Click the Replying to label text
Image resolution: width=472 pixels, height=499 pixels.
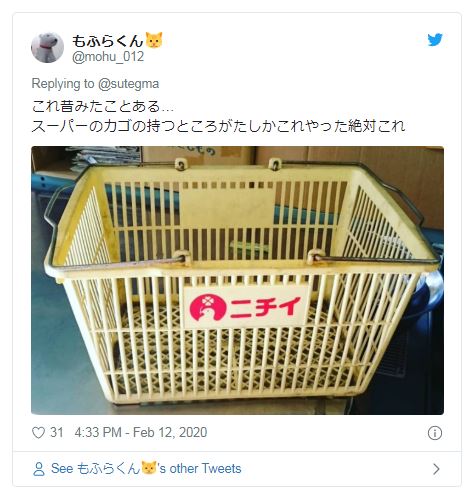[x=63, y=84]
